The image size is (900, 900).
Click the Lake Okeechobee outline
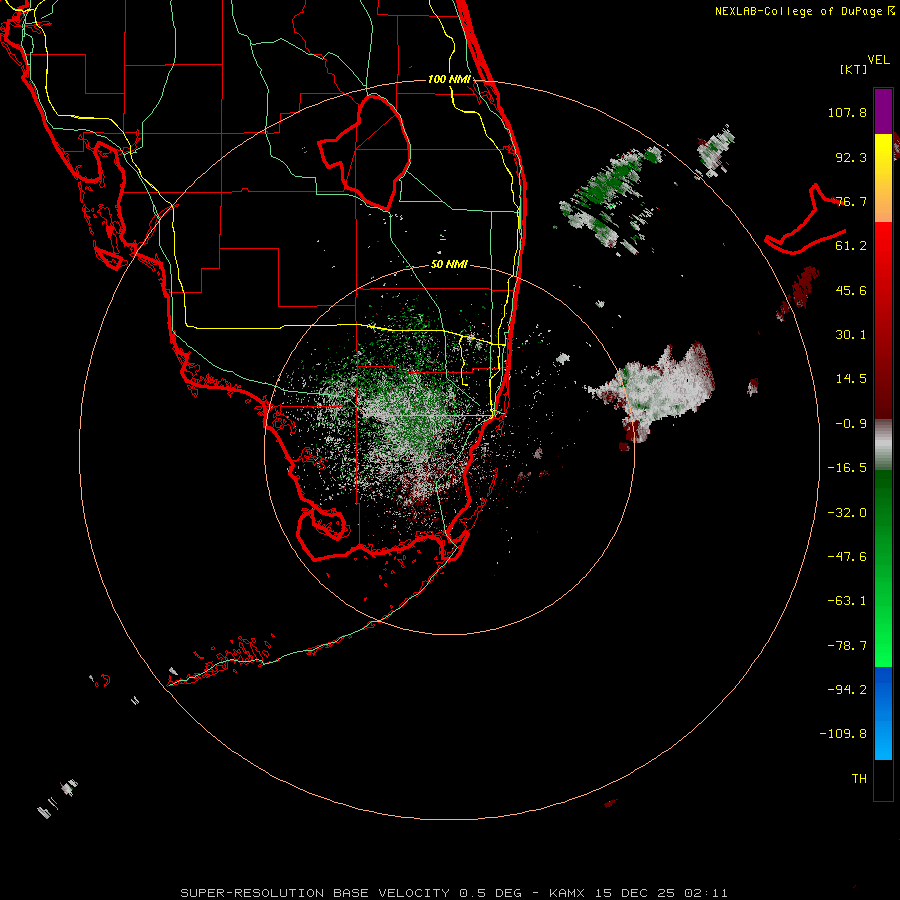tap(364, 152)
